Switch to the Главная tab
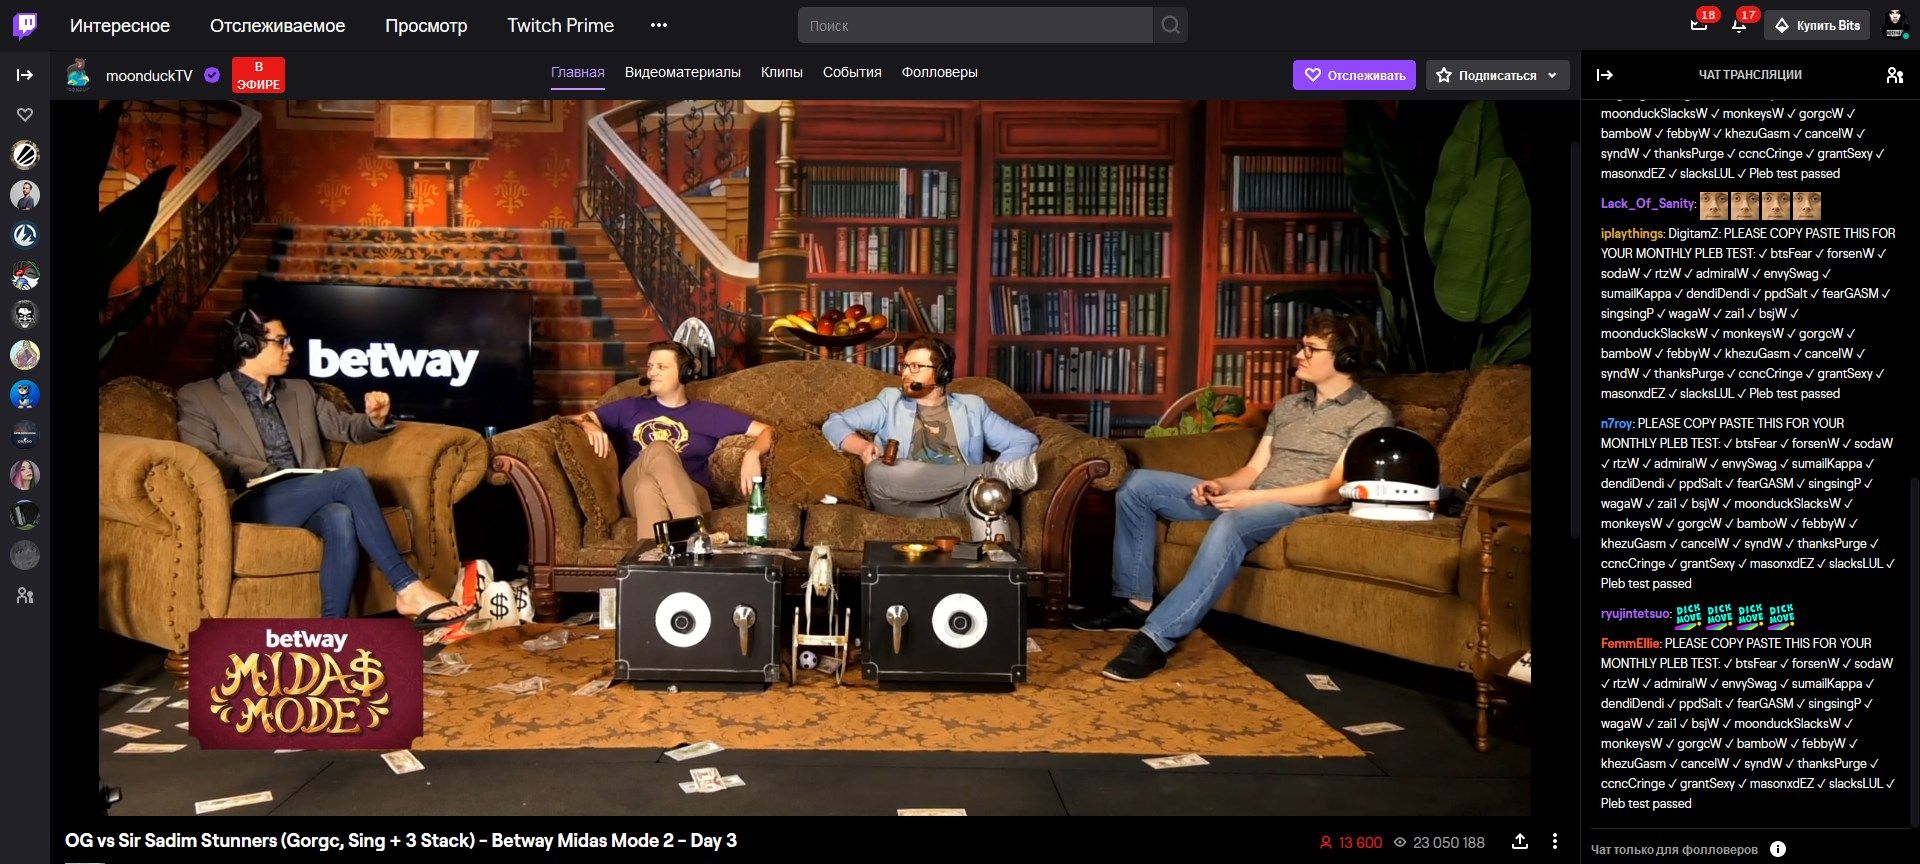Viewport: 1920px width, 864px height. point(578,72)
